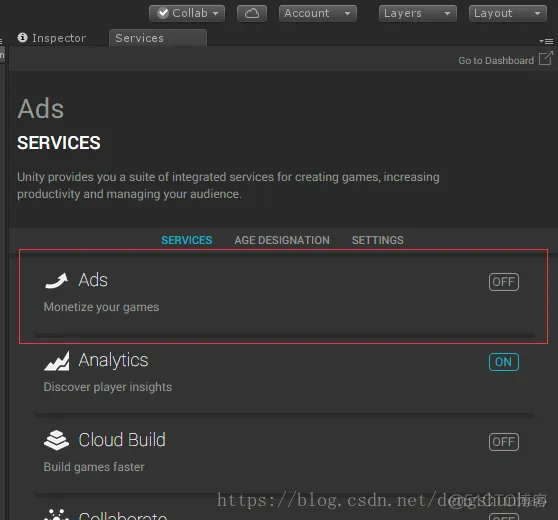Screen dimensions: 558x520
Task: Click Go to Dashboard link
Action: click(496, 61)
